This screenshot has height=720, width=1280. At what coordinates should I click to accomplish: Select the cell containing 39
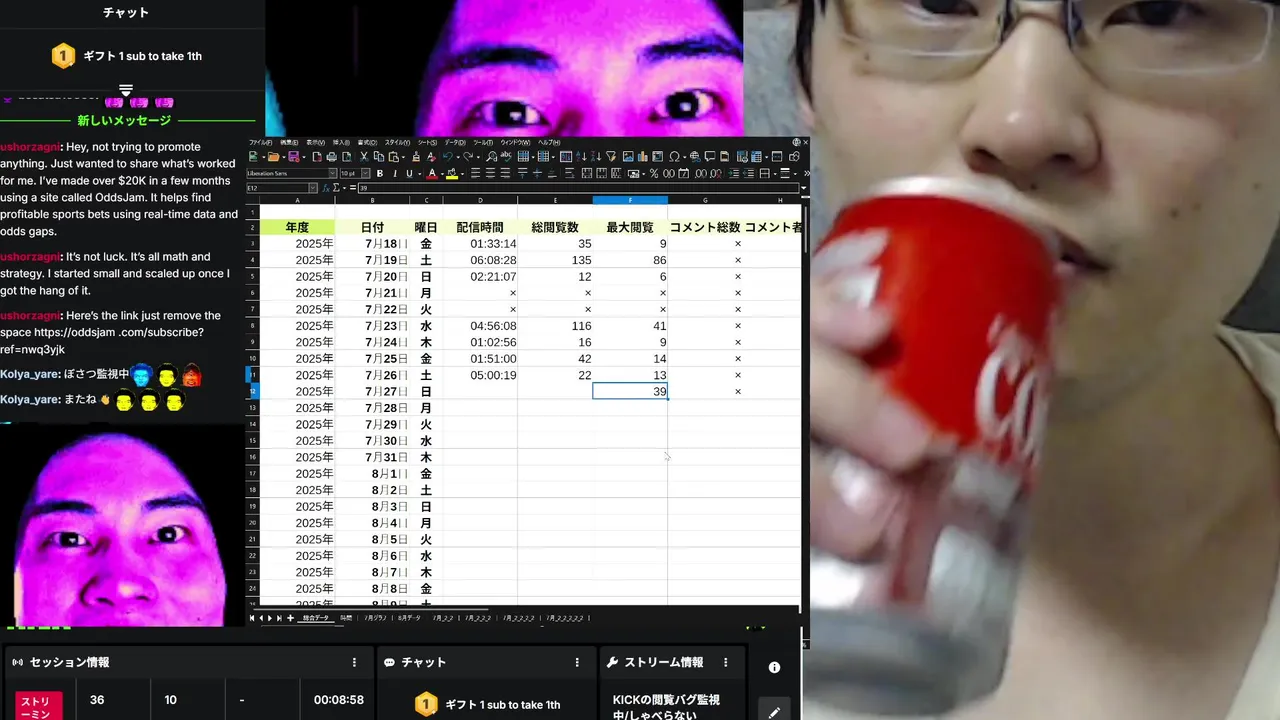pos(630,391)
